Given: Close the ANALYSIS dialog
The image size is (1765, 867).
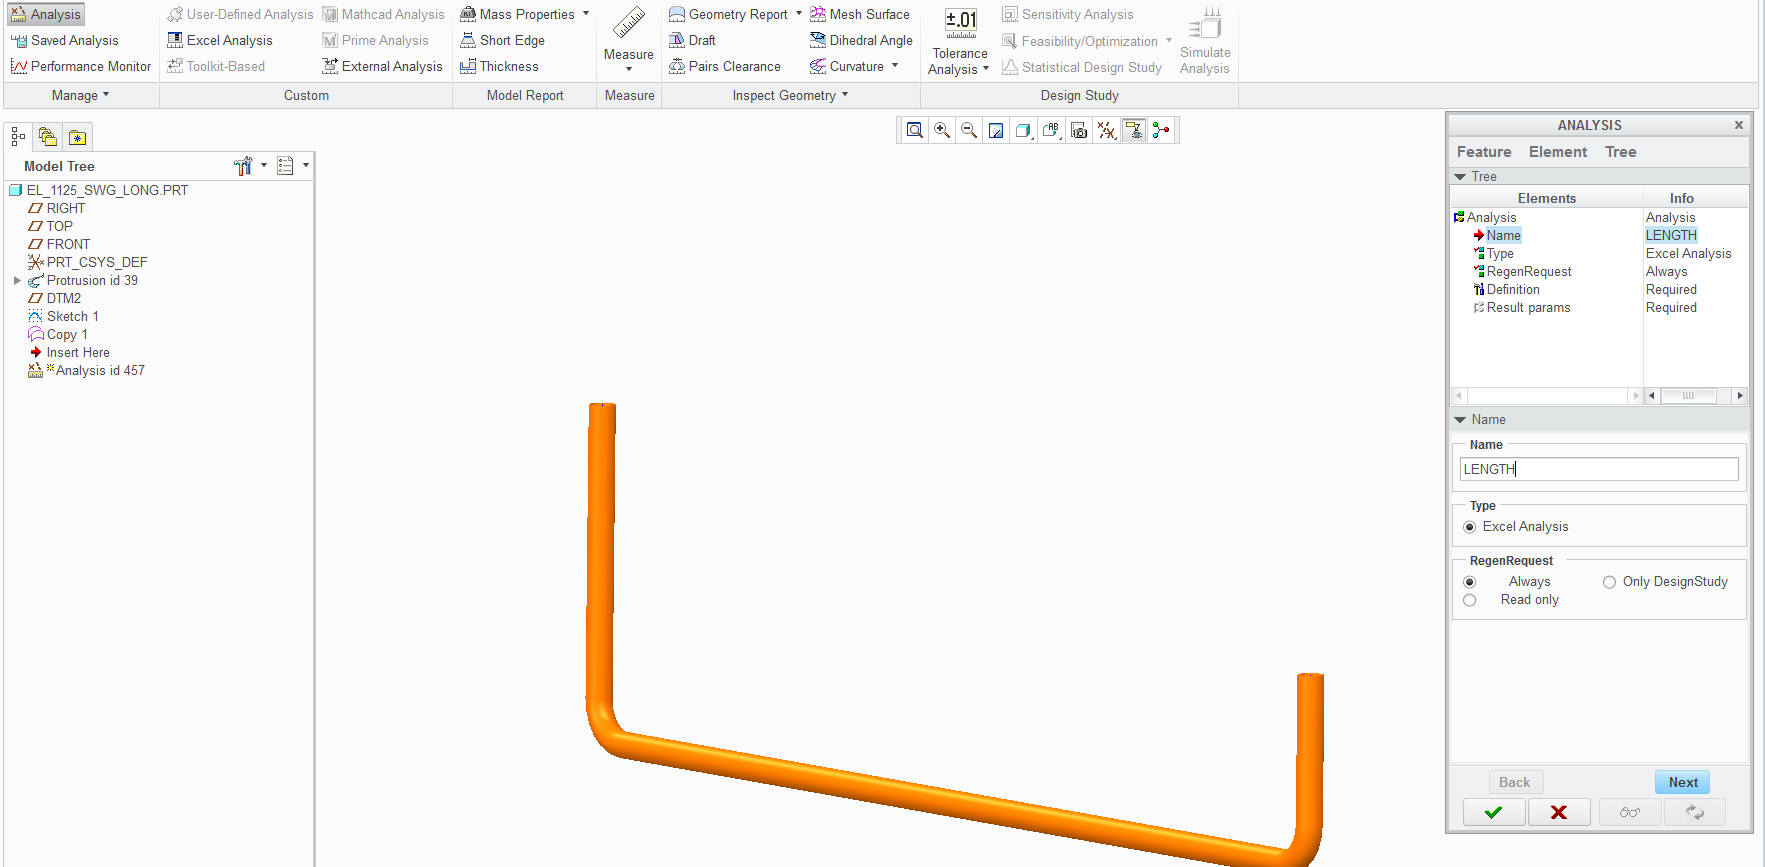Looking at the screenshot, I should (x=1739, y=125).
